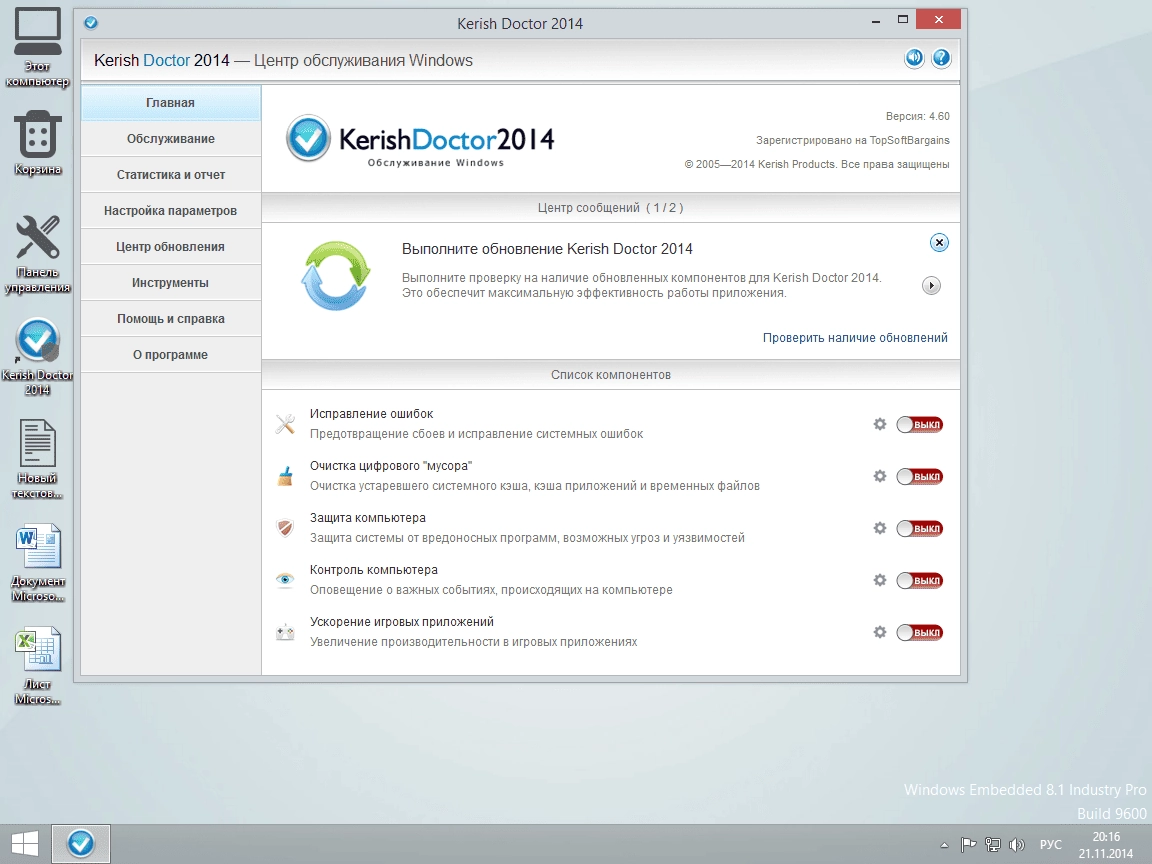Screen dimensions: 1152x864
Task: Click the green-blue update arrows icon
Action: coord(335,276)
